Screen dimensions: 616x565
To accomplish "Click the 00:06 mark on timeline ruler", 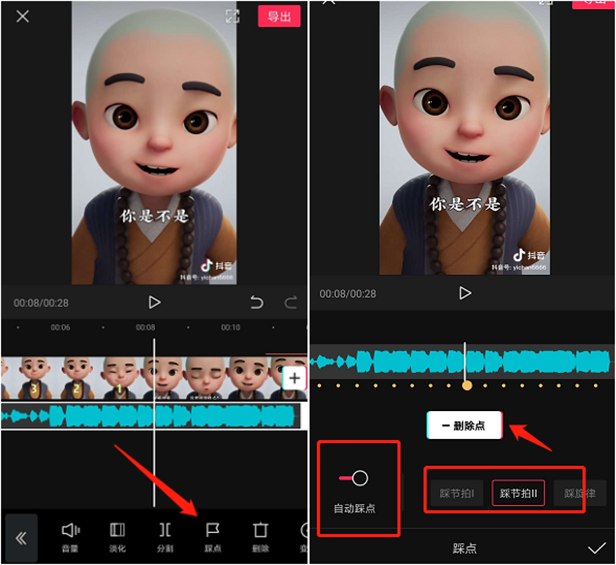I will (60, 327).
